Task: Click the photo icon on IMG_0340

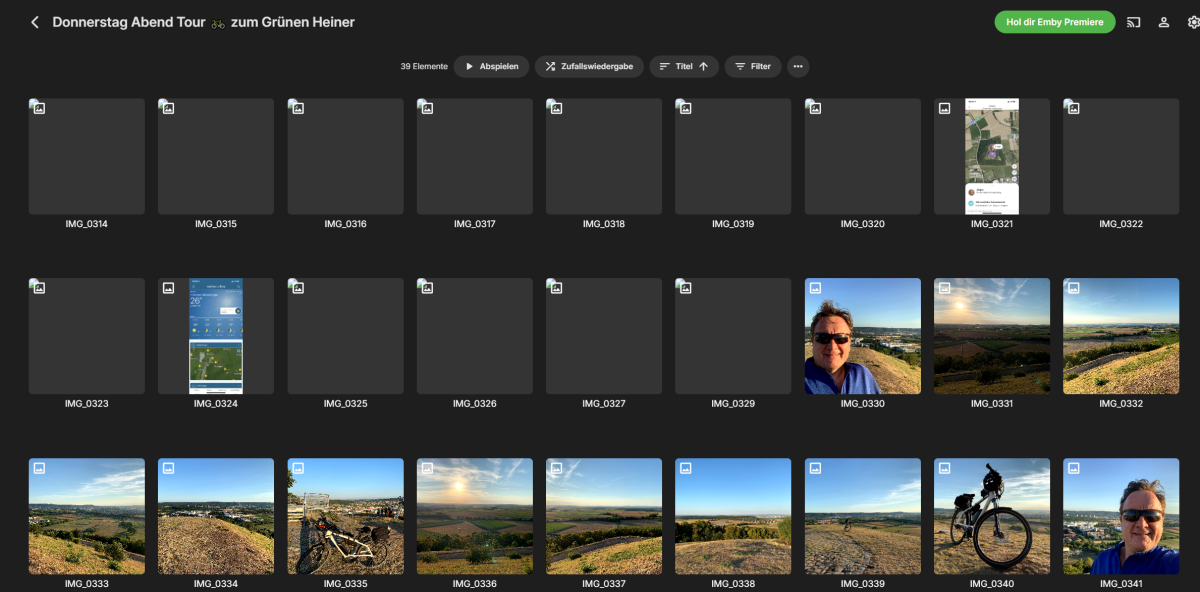Action: 944,468
